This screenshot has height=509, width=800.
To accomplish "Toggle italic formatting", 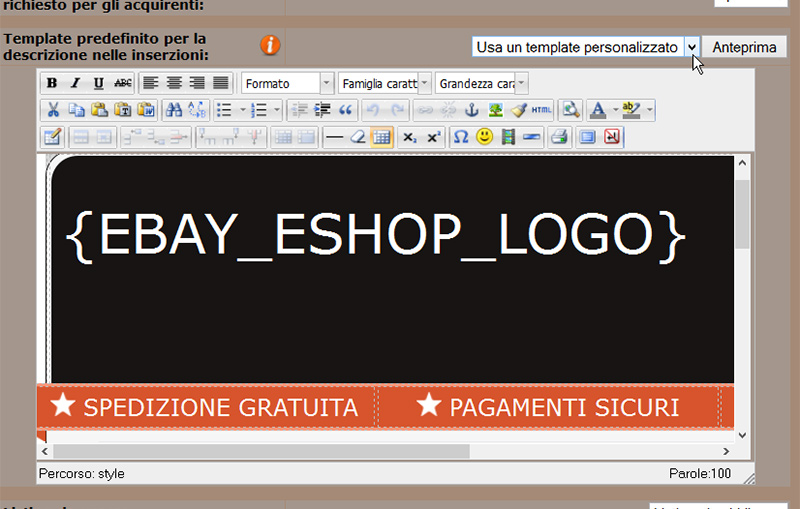I will 76,83.
